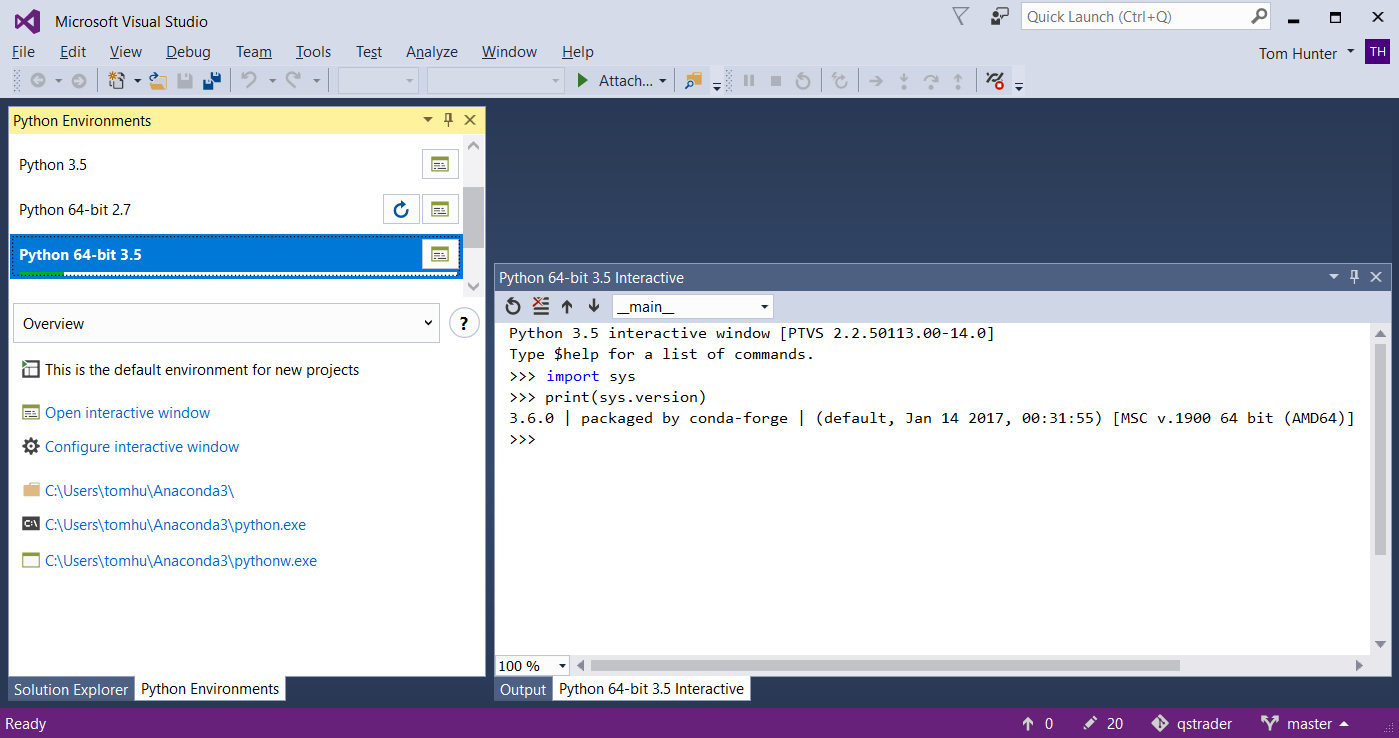This screenshot has width=1399, height=738.
Task: Open the Python Environments window options arrow
Action: [427, 120]
